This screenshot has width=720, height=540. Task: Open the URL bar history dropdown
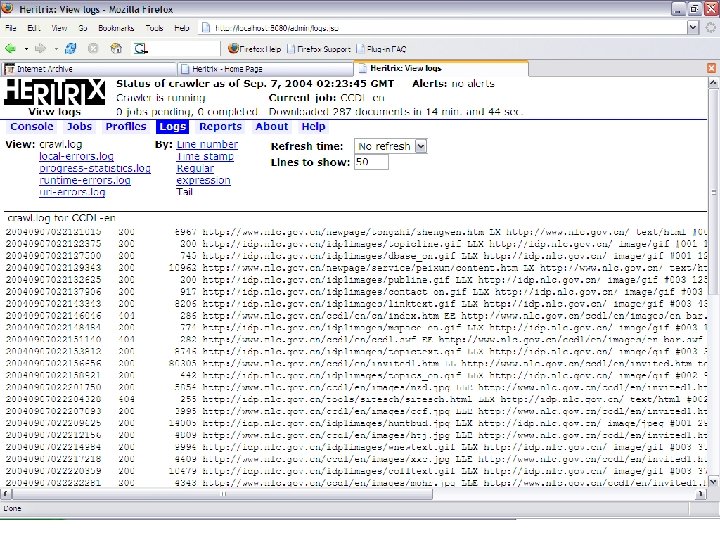(693, 28)
